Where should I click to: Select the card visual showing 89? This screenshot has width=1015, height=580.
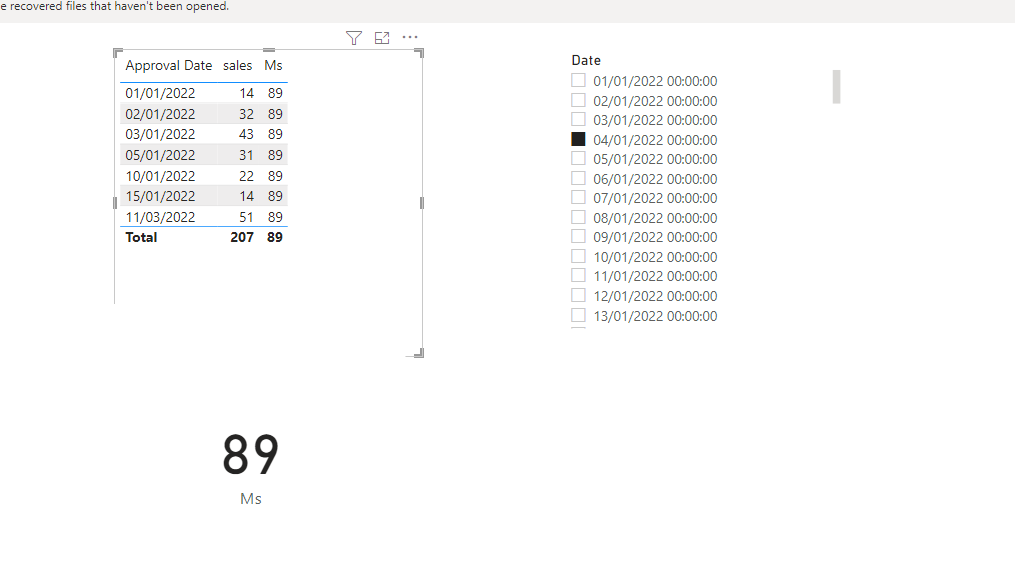click(x=251, y=454)
